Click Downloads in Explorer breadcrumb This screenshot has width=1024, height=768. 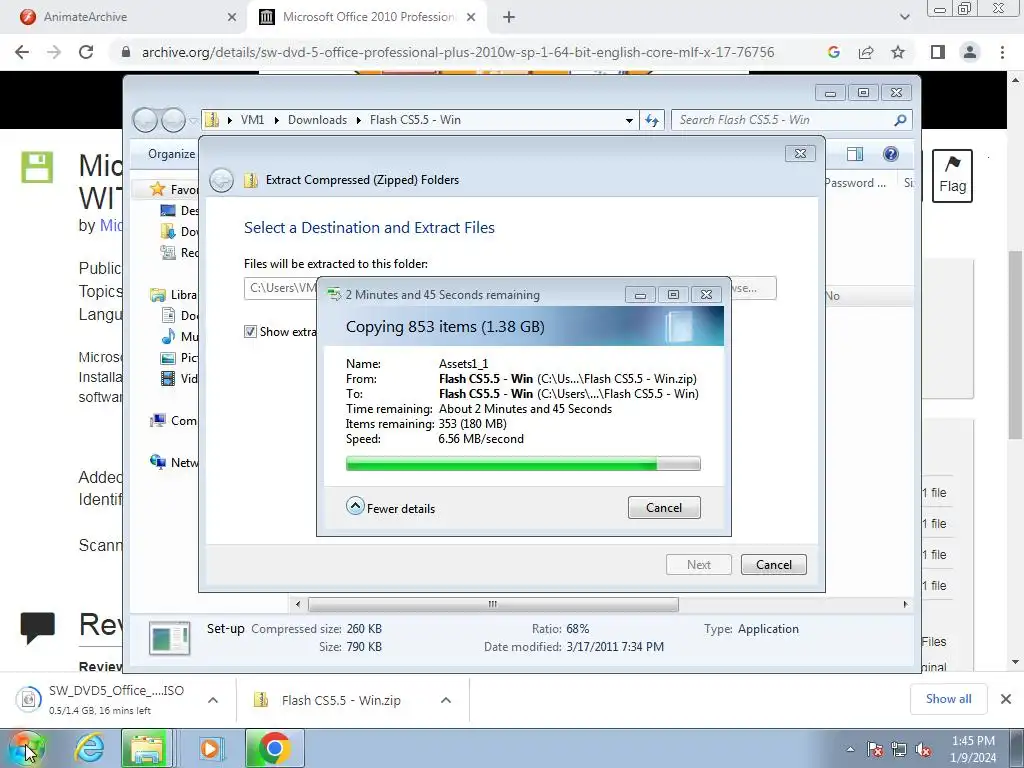317,120
